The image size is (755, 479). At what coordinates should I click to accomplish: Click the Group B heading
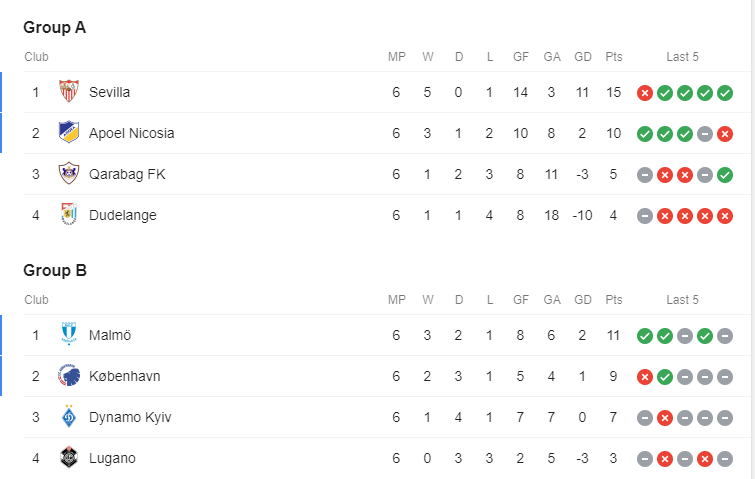(55, 270)
